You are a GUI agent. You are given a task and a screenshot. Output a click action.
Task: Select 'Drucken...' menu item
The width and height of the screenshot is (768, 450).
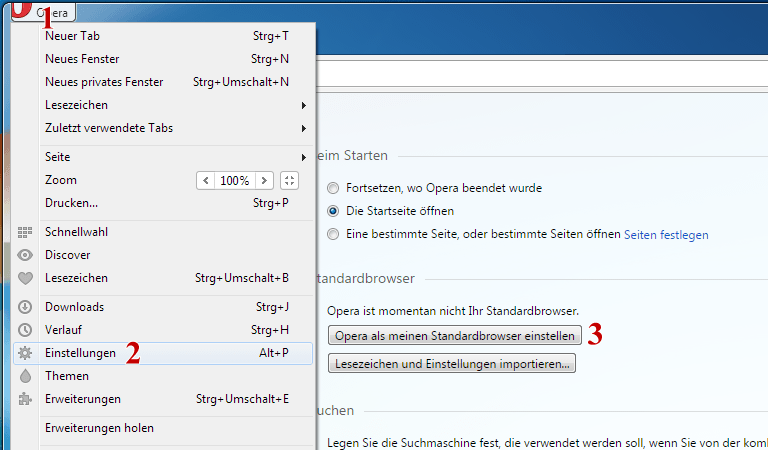click(163, 203)
